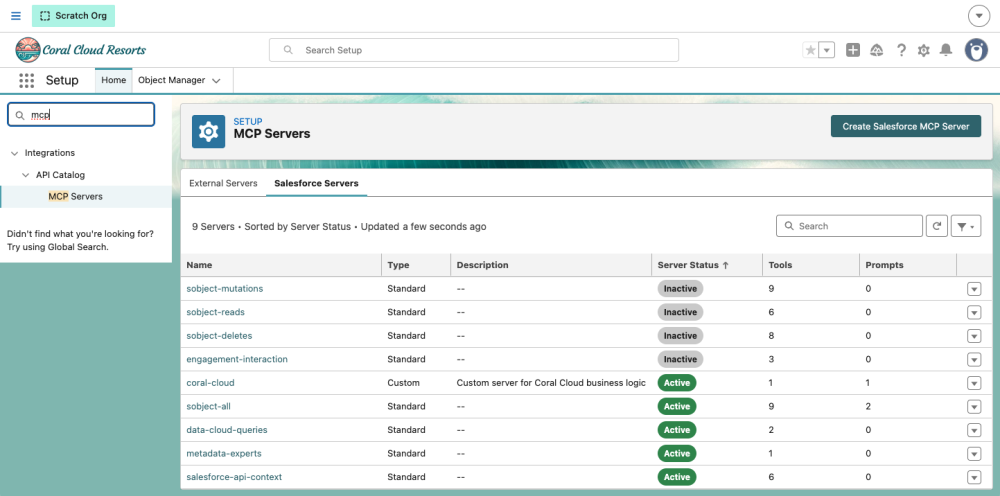Open the metadata-experts server link
The height and width of the screenshot is (496, 1000).
(224, 454)
